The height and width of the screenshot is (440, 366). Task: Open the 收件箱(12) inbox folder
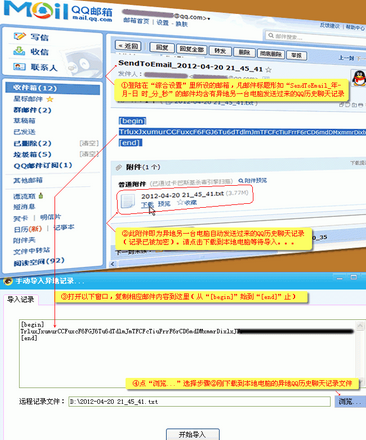(x=53, y=88)
